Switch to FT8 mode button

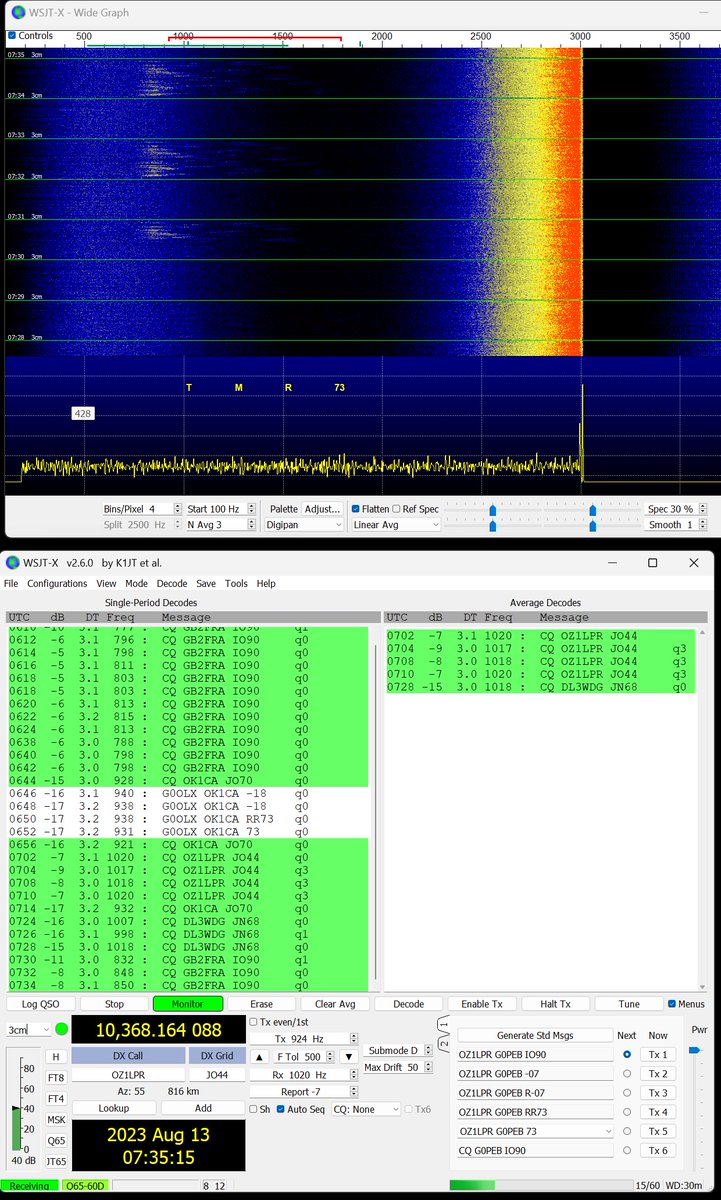tap(56, 1078)
